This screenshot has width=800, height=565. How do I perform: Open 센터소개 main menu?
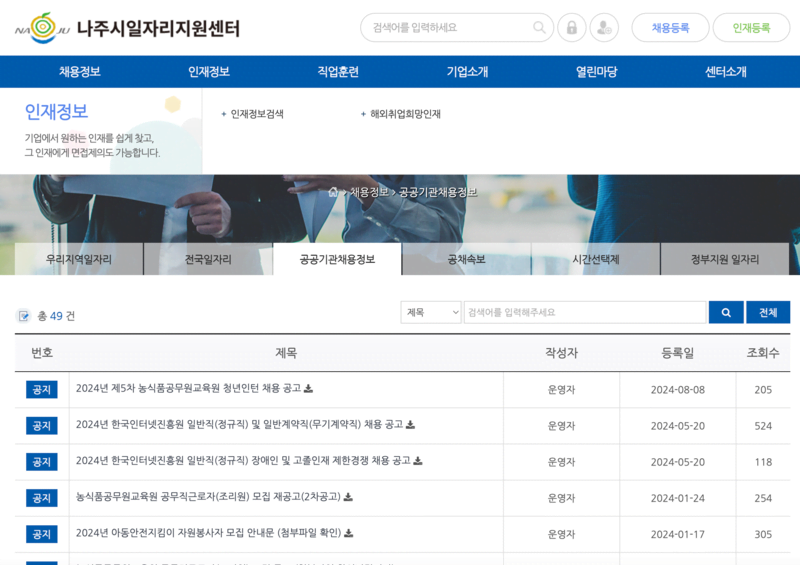(x=726, y=71)
